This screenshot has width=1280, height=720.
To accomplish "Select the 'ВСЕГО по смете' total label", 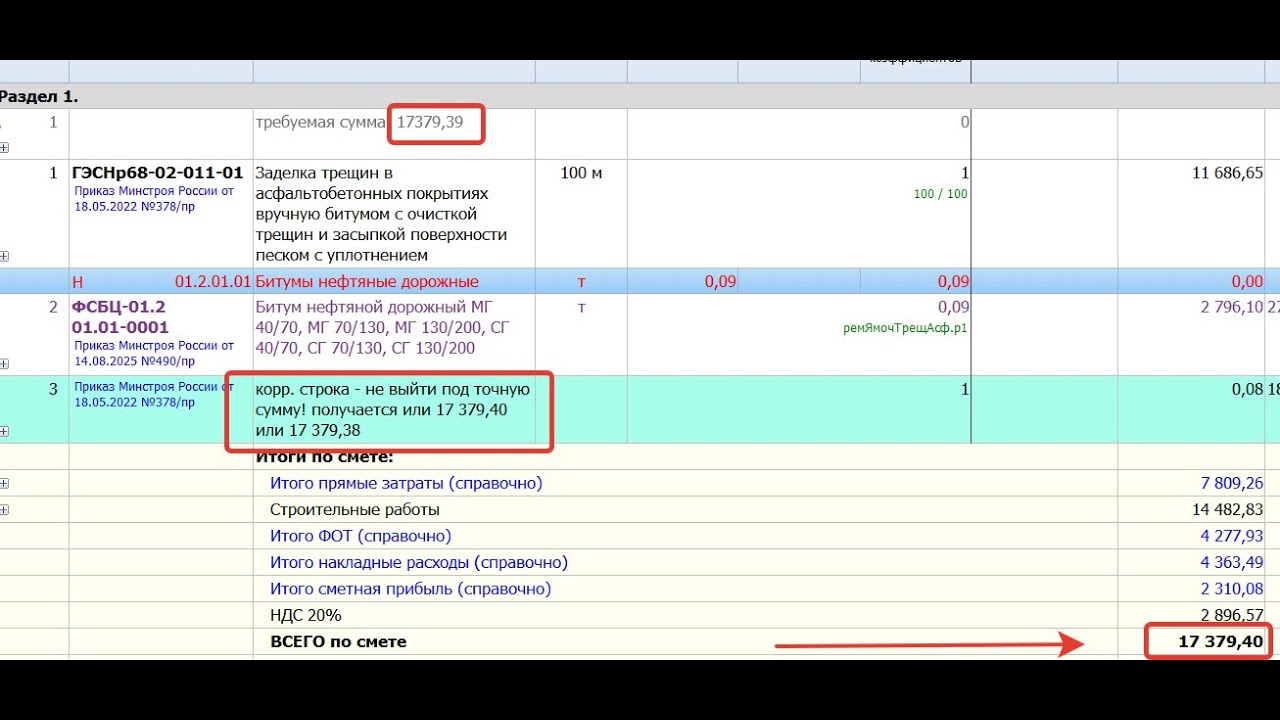I will tap(338, 641).
